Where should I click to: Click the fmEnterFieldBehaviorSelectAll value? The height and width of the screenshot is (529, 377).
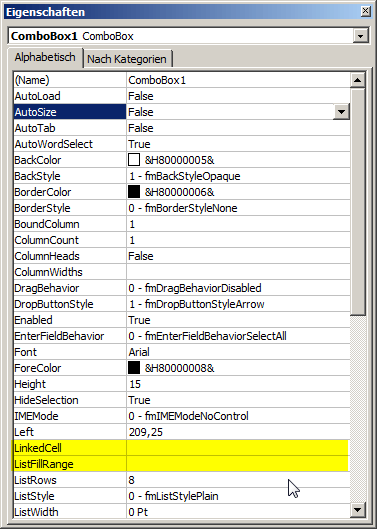tap(238, 336)
